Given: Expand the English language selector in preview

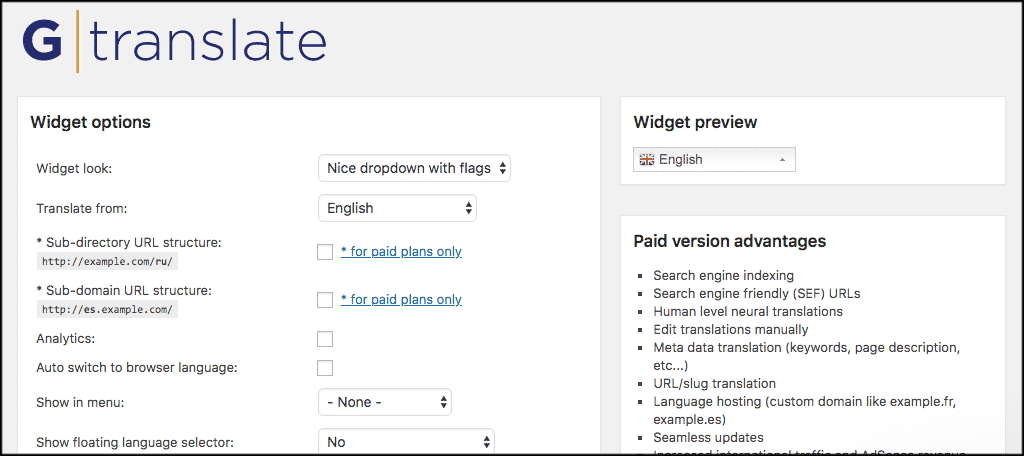Looking at the screenshot, I should click(714, 159).
